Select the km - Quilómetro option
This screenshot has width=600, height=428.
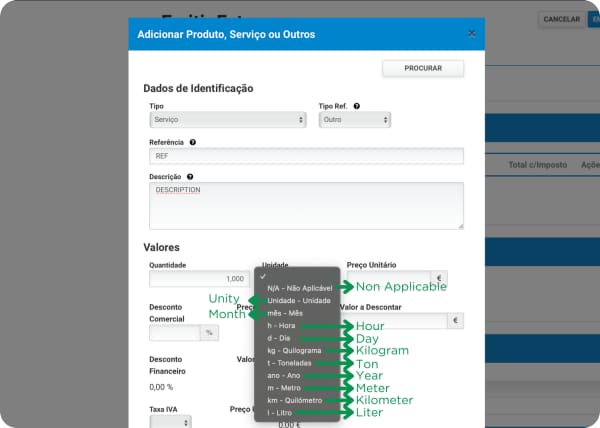tap(297, 400)
